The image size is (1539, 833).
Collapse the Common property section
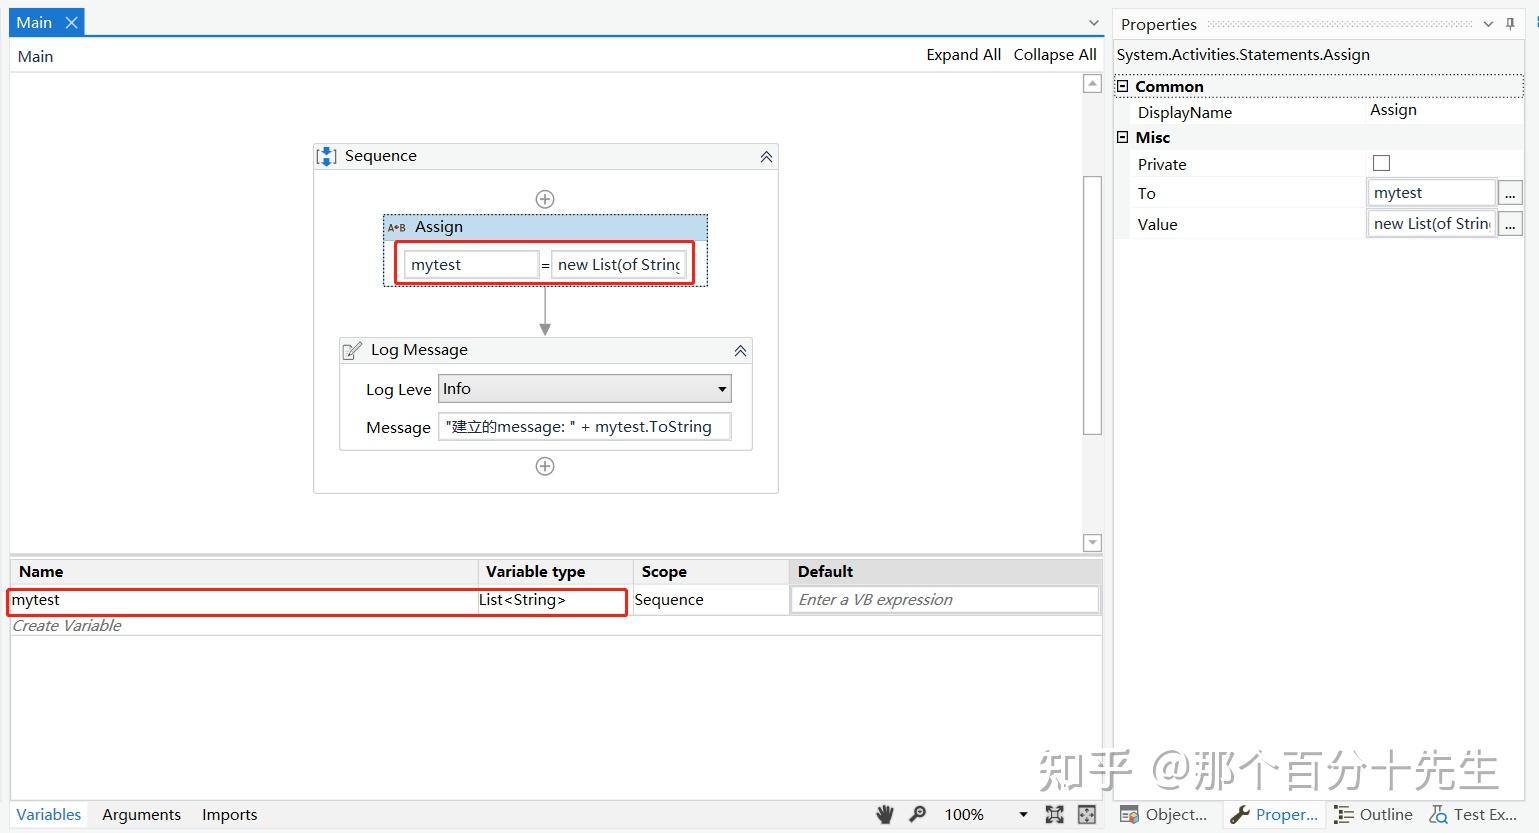1122,86
